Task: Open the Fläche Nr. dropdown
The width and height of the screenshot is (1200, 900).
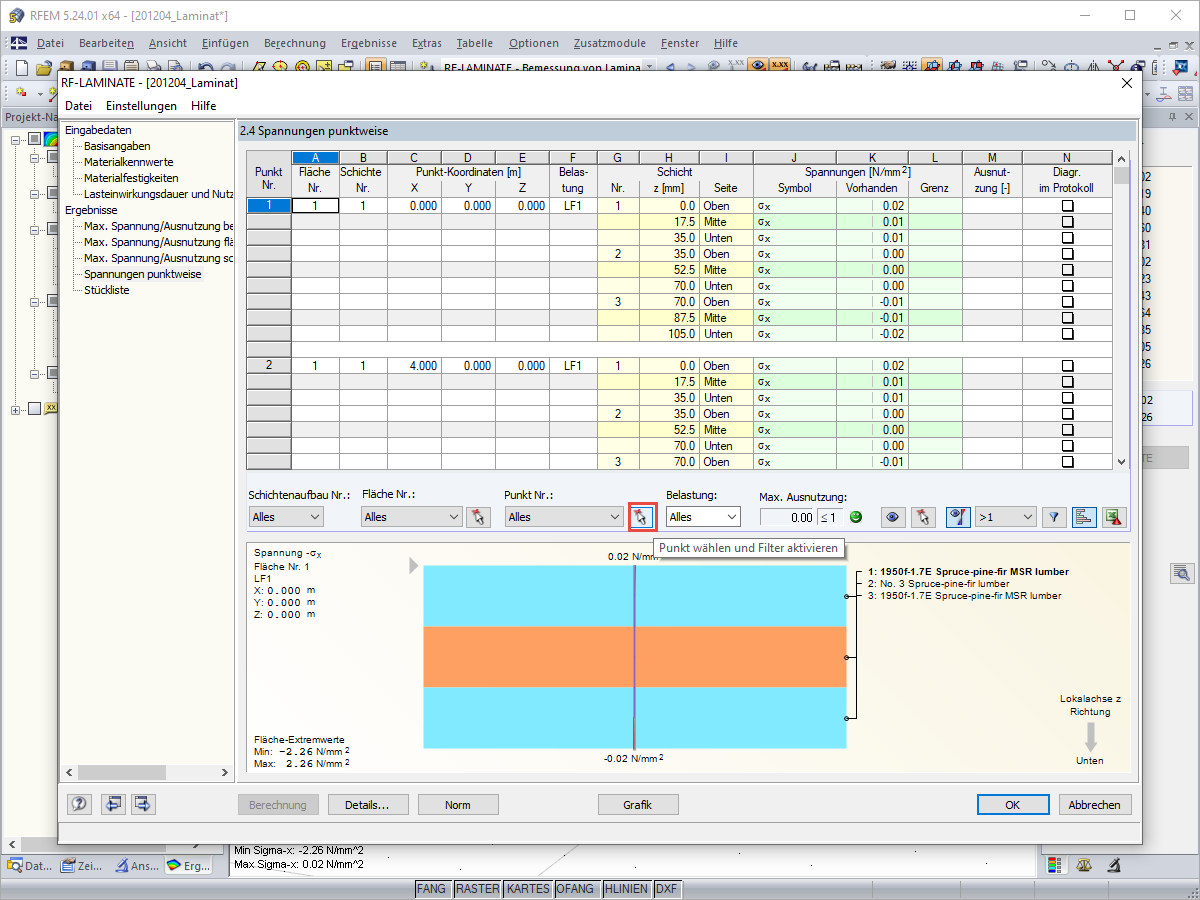Action: 411,517
